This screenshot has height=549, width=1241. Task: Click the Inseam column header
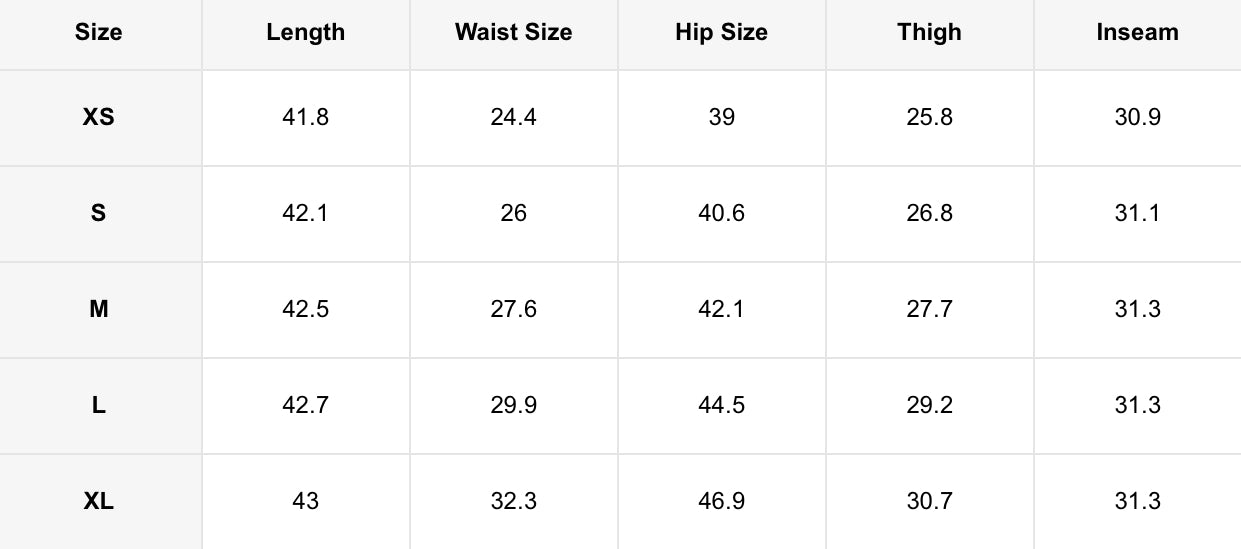[x=1137, y=32]
